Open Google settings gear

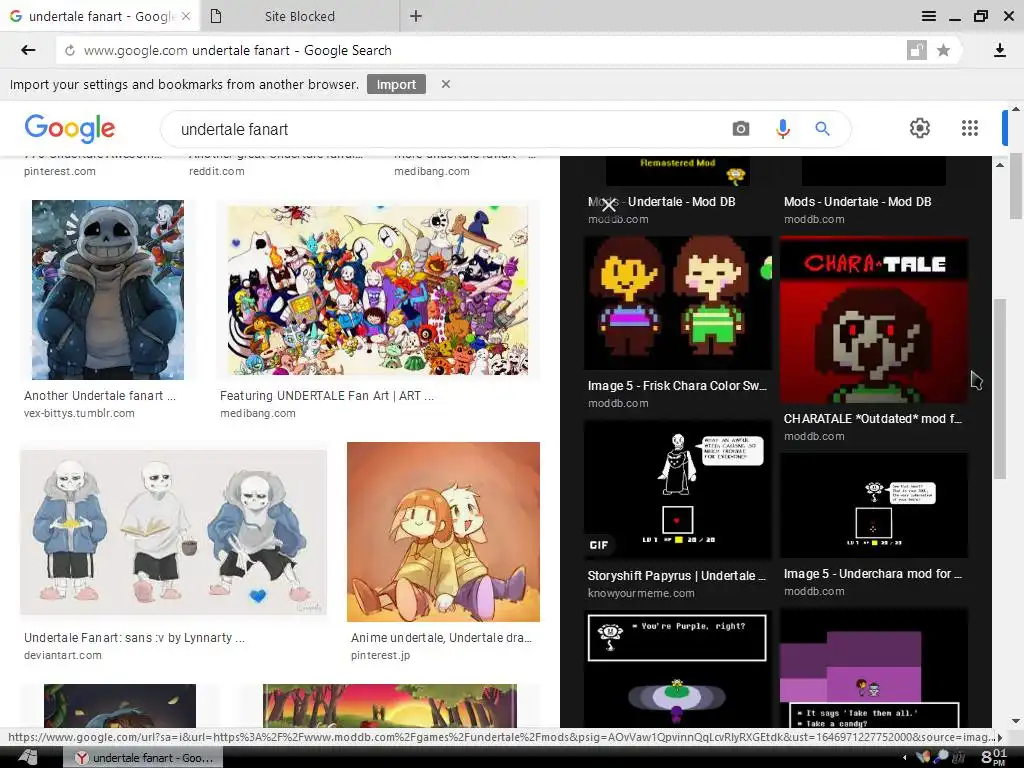coord(920,128)
